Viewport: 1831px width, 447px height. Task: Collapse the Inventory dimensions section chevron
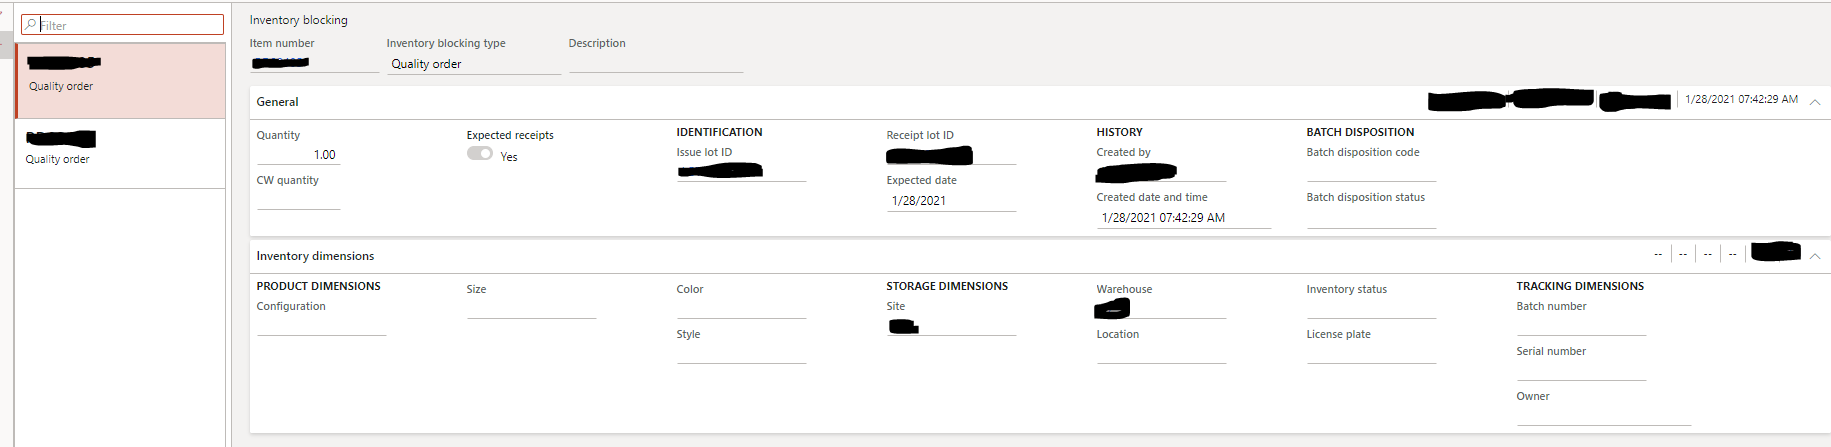pyautogui.click(x=1815, y=256)
